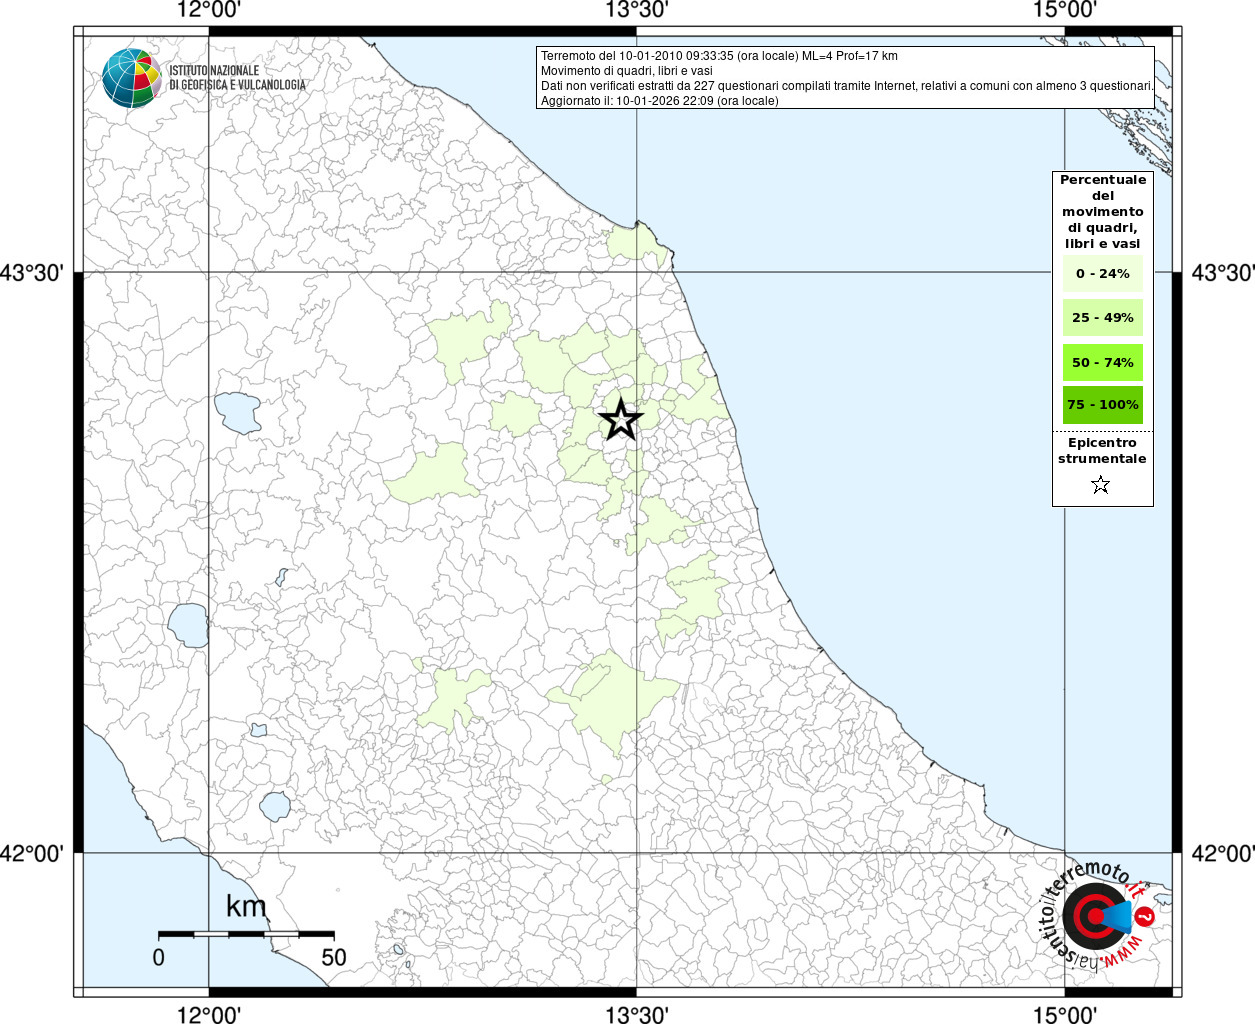Click the 15°00' label on the bottom axis
This screenshot has height=1024, width=1255.
(1065, 1014)
